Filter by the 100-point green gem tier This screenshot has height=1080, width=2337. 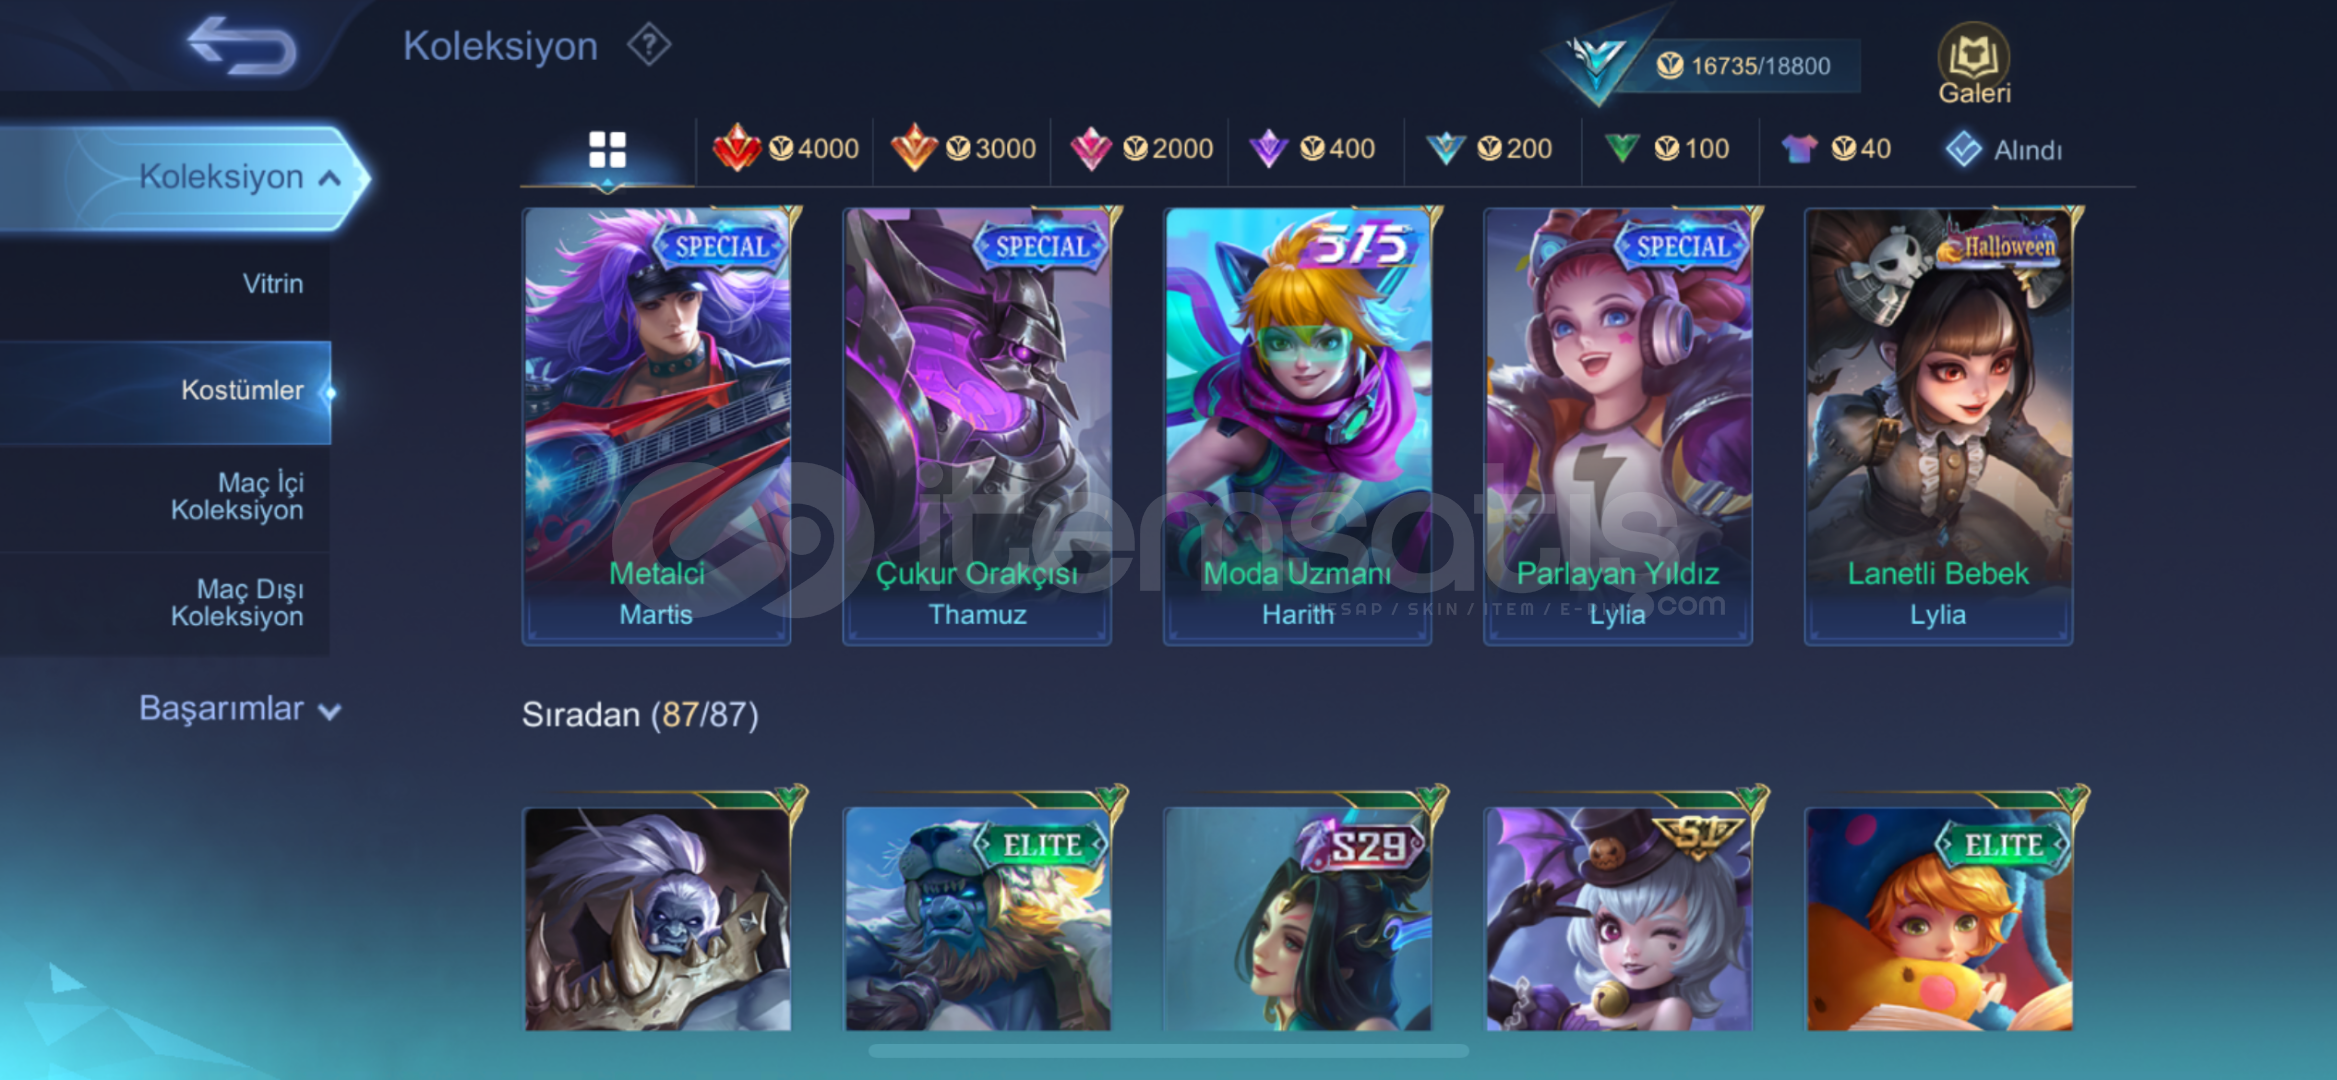coord(1666,149)
